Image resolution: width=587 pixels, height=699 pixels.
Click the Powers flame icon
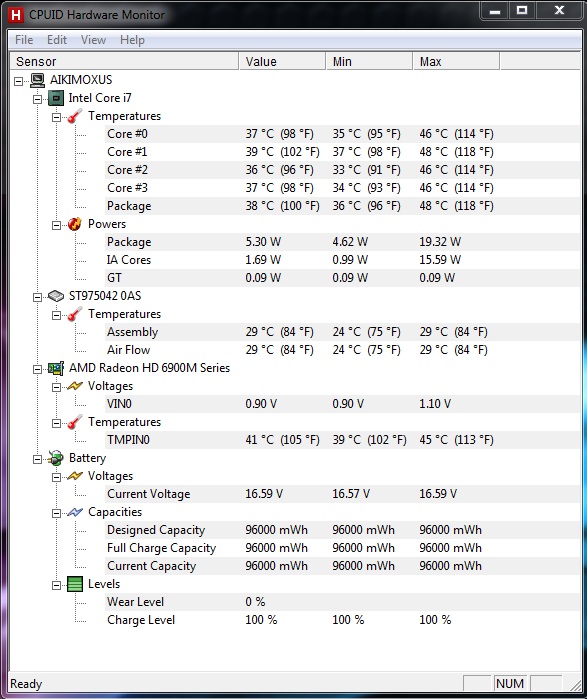(74, 224)
